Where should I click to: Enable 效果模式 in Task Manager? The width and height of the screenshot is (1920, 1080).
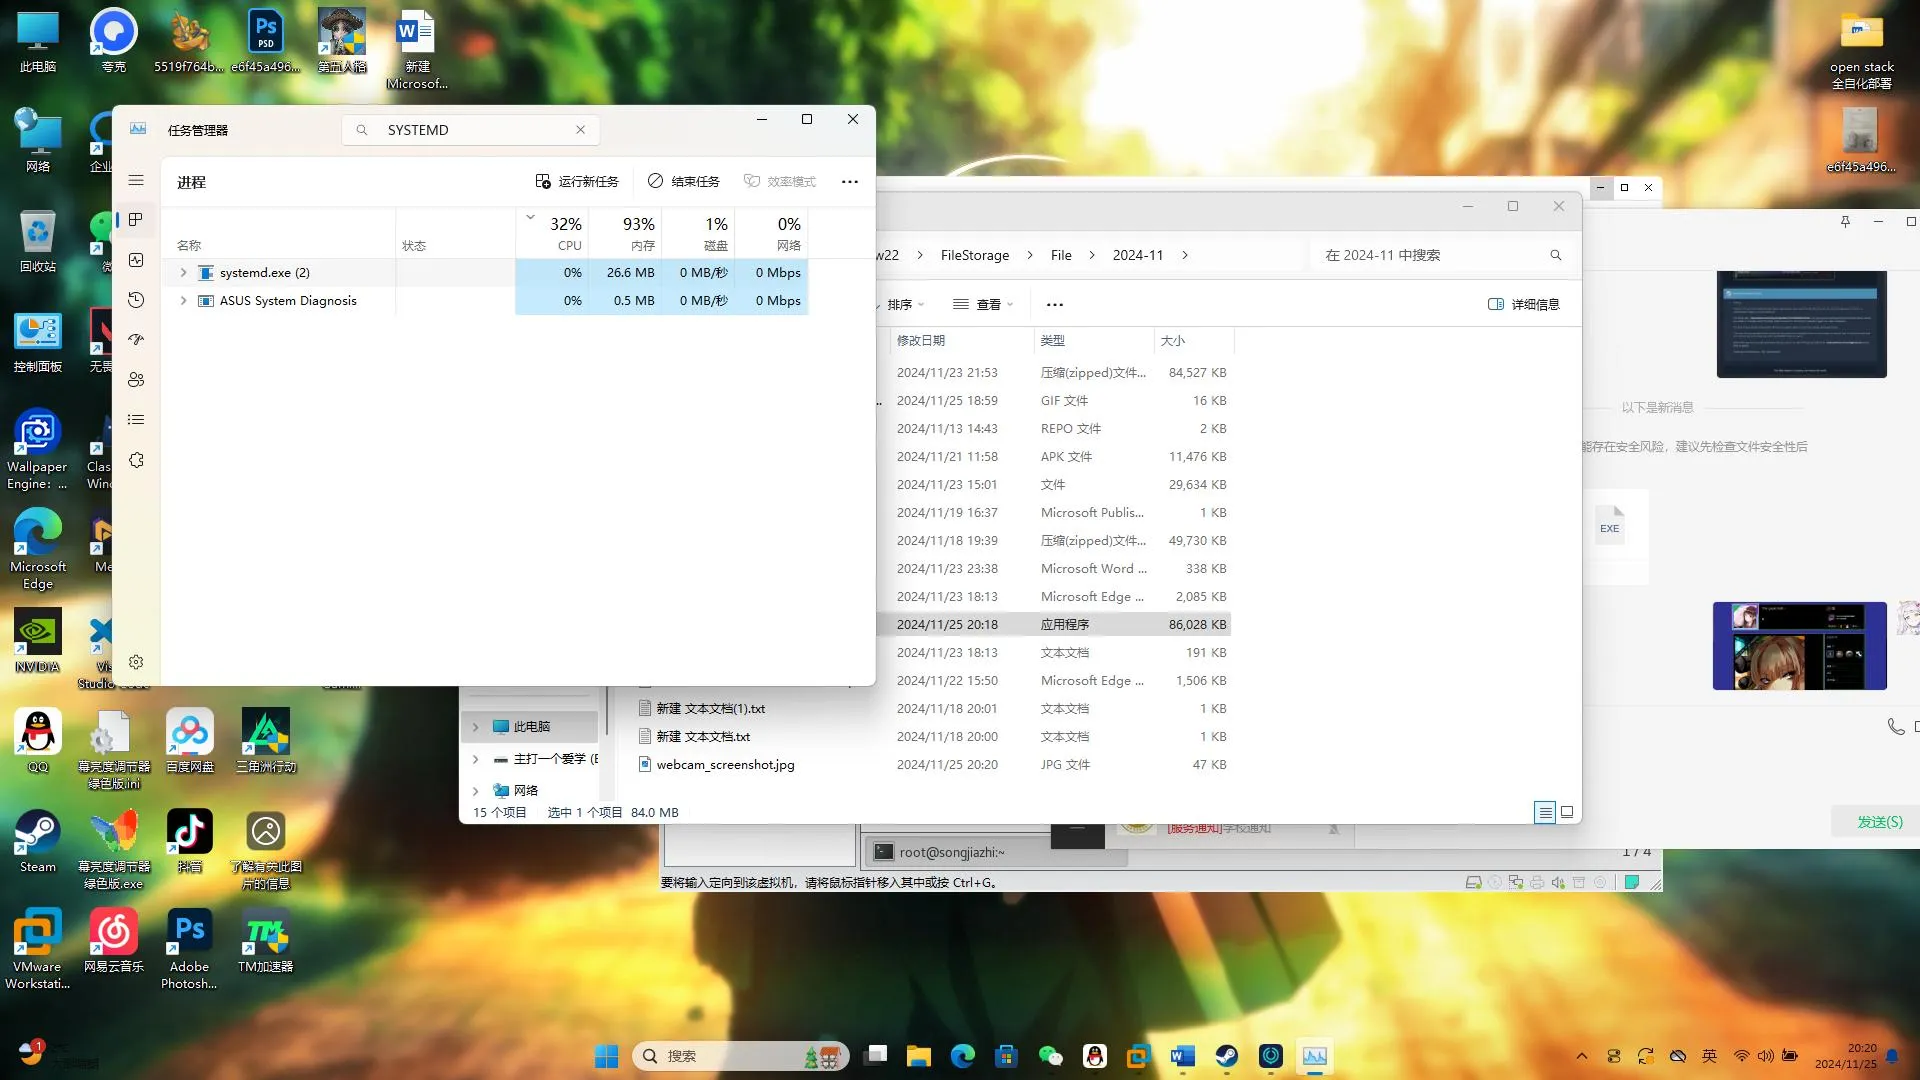(779, 181)
